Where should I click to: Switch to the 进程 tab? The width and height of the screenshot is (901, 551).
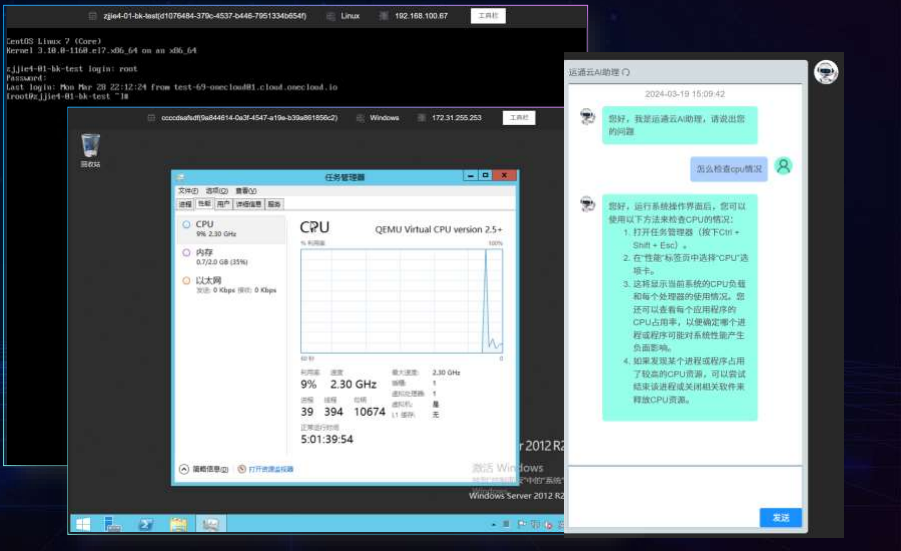coord(185,204)
